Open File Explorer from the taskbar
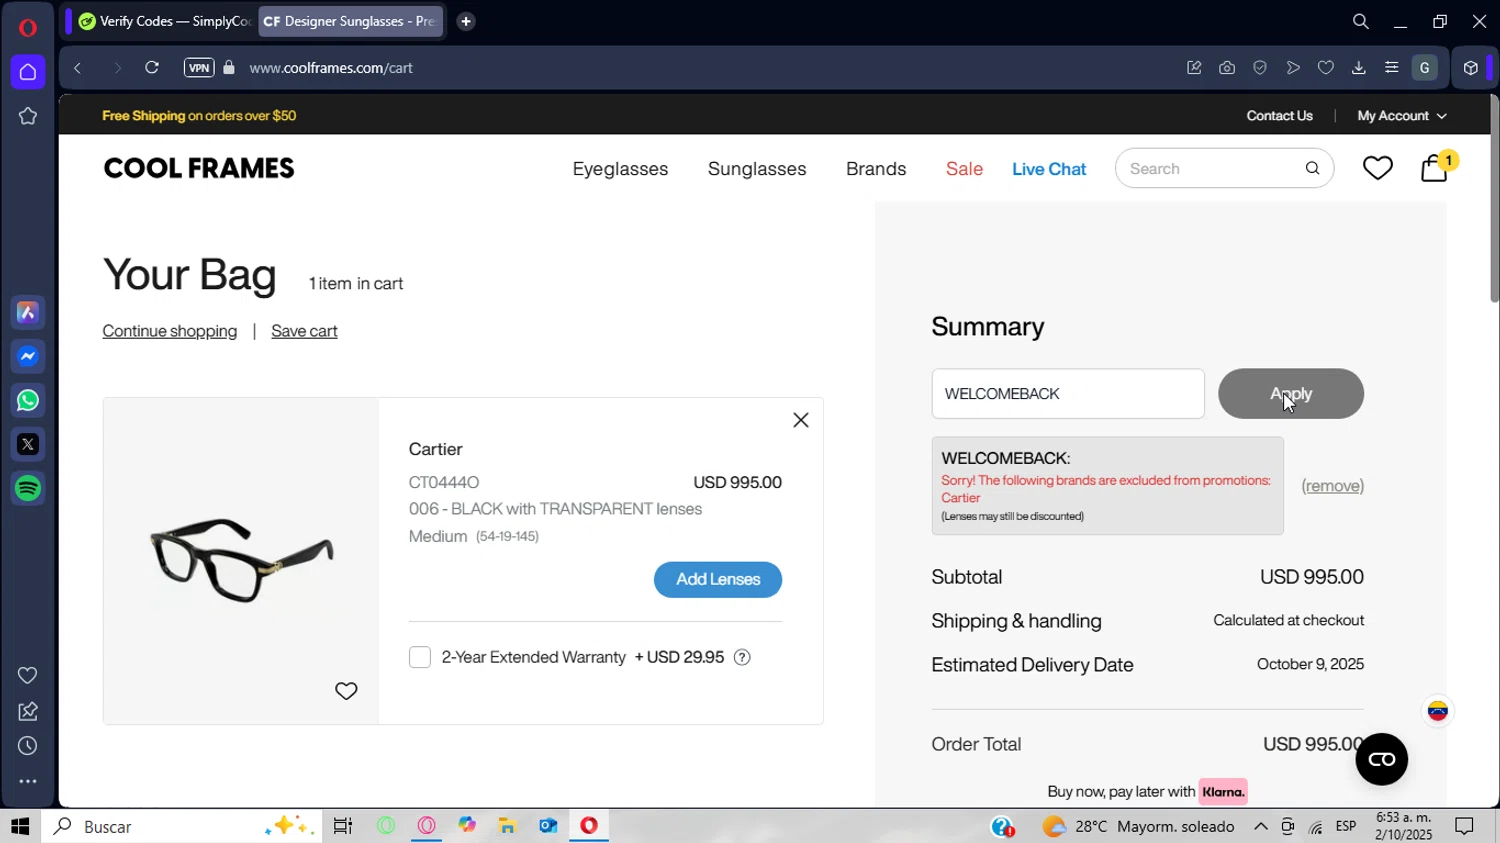1500x843 pixels. click(x=507, y=826)
